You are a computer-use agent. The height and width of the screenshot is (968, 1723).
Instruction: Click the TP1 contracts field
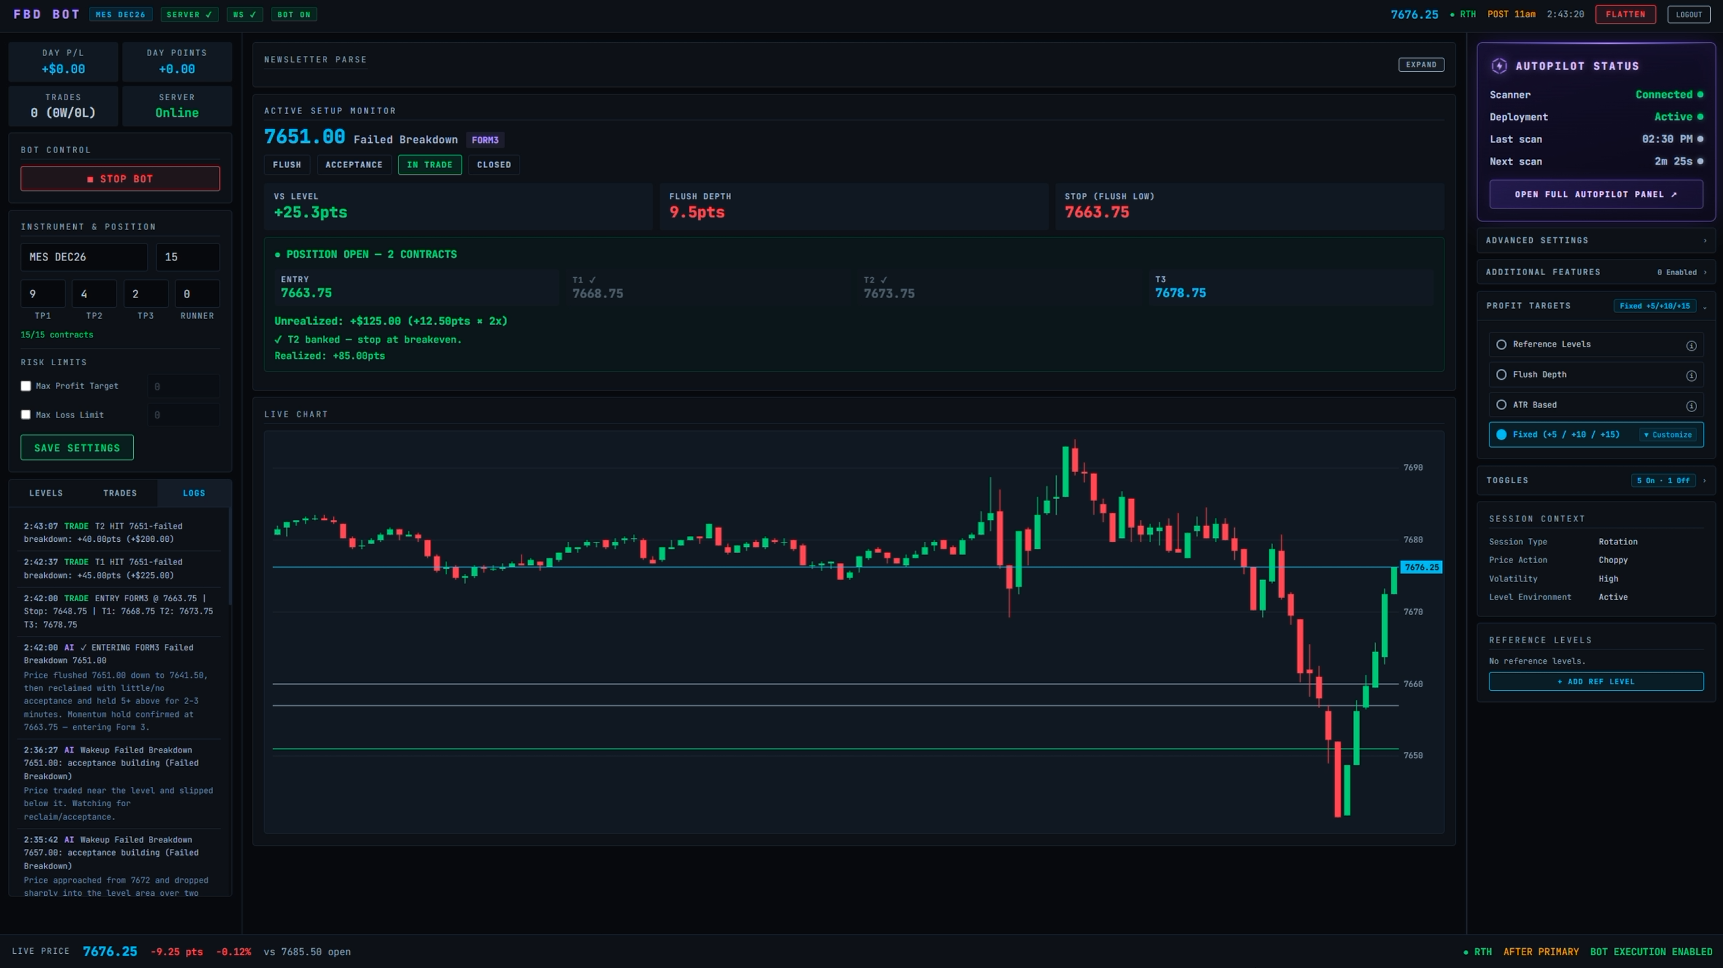pyautogui.click(x=43, y=294)
